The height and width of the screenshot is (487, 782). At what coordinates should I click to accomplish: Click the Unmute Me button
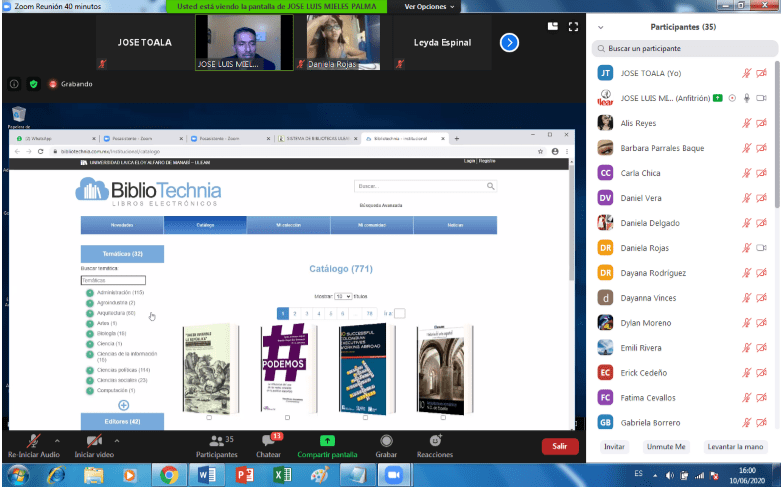[666, 447]
